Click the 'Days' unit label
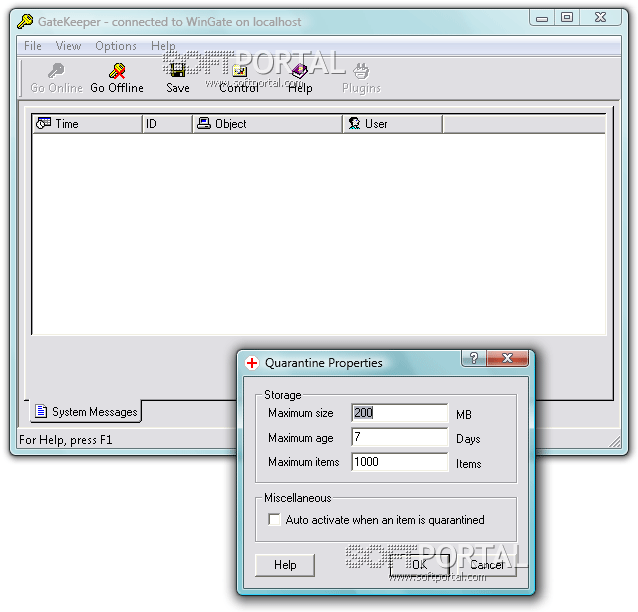This screenshot has height=612, width=638. [x=468, y=439]
